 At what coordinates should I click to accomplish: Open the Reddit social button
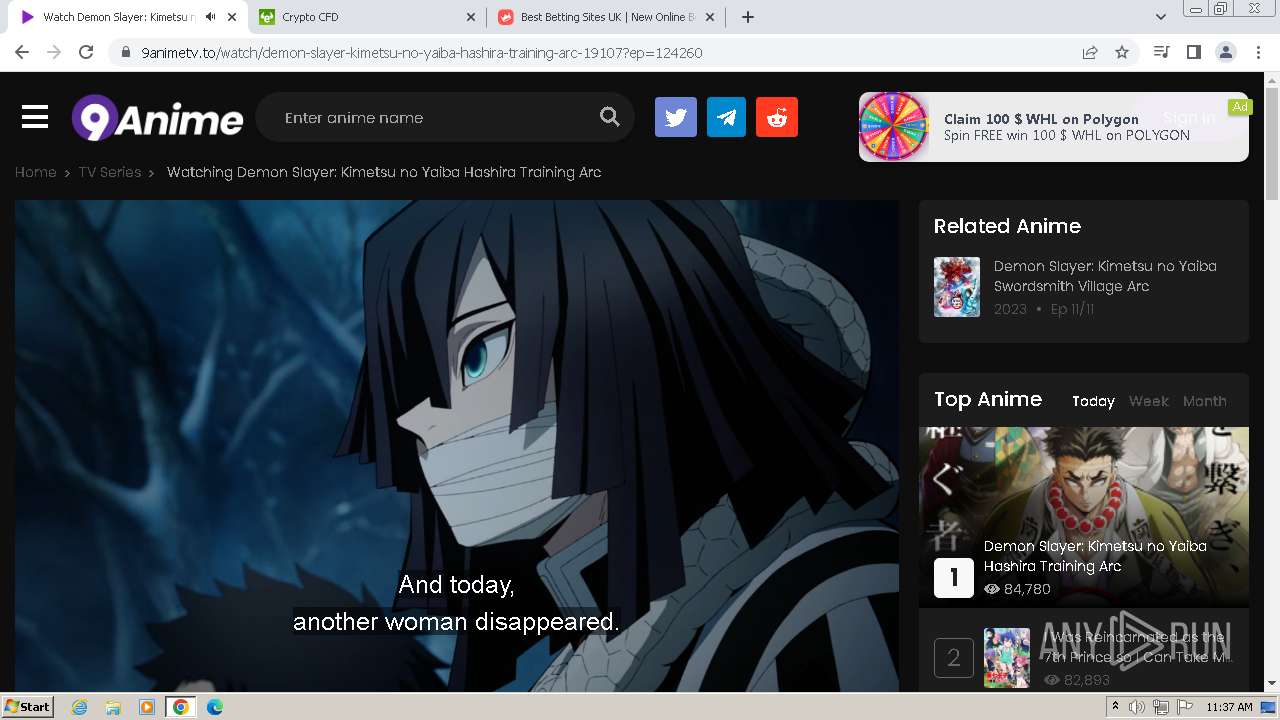[x=777, y=118]
